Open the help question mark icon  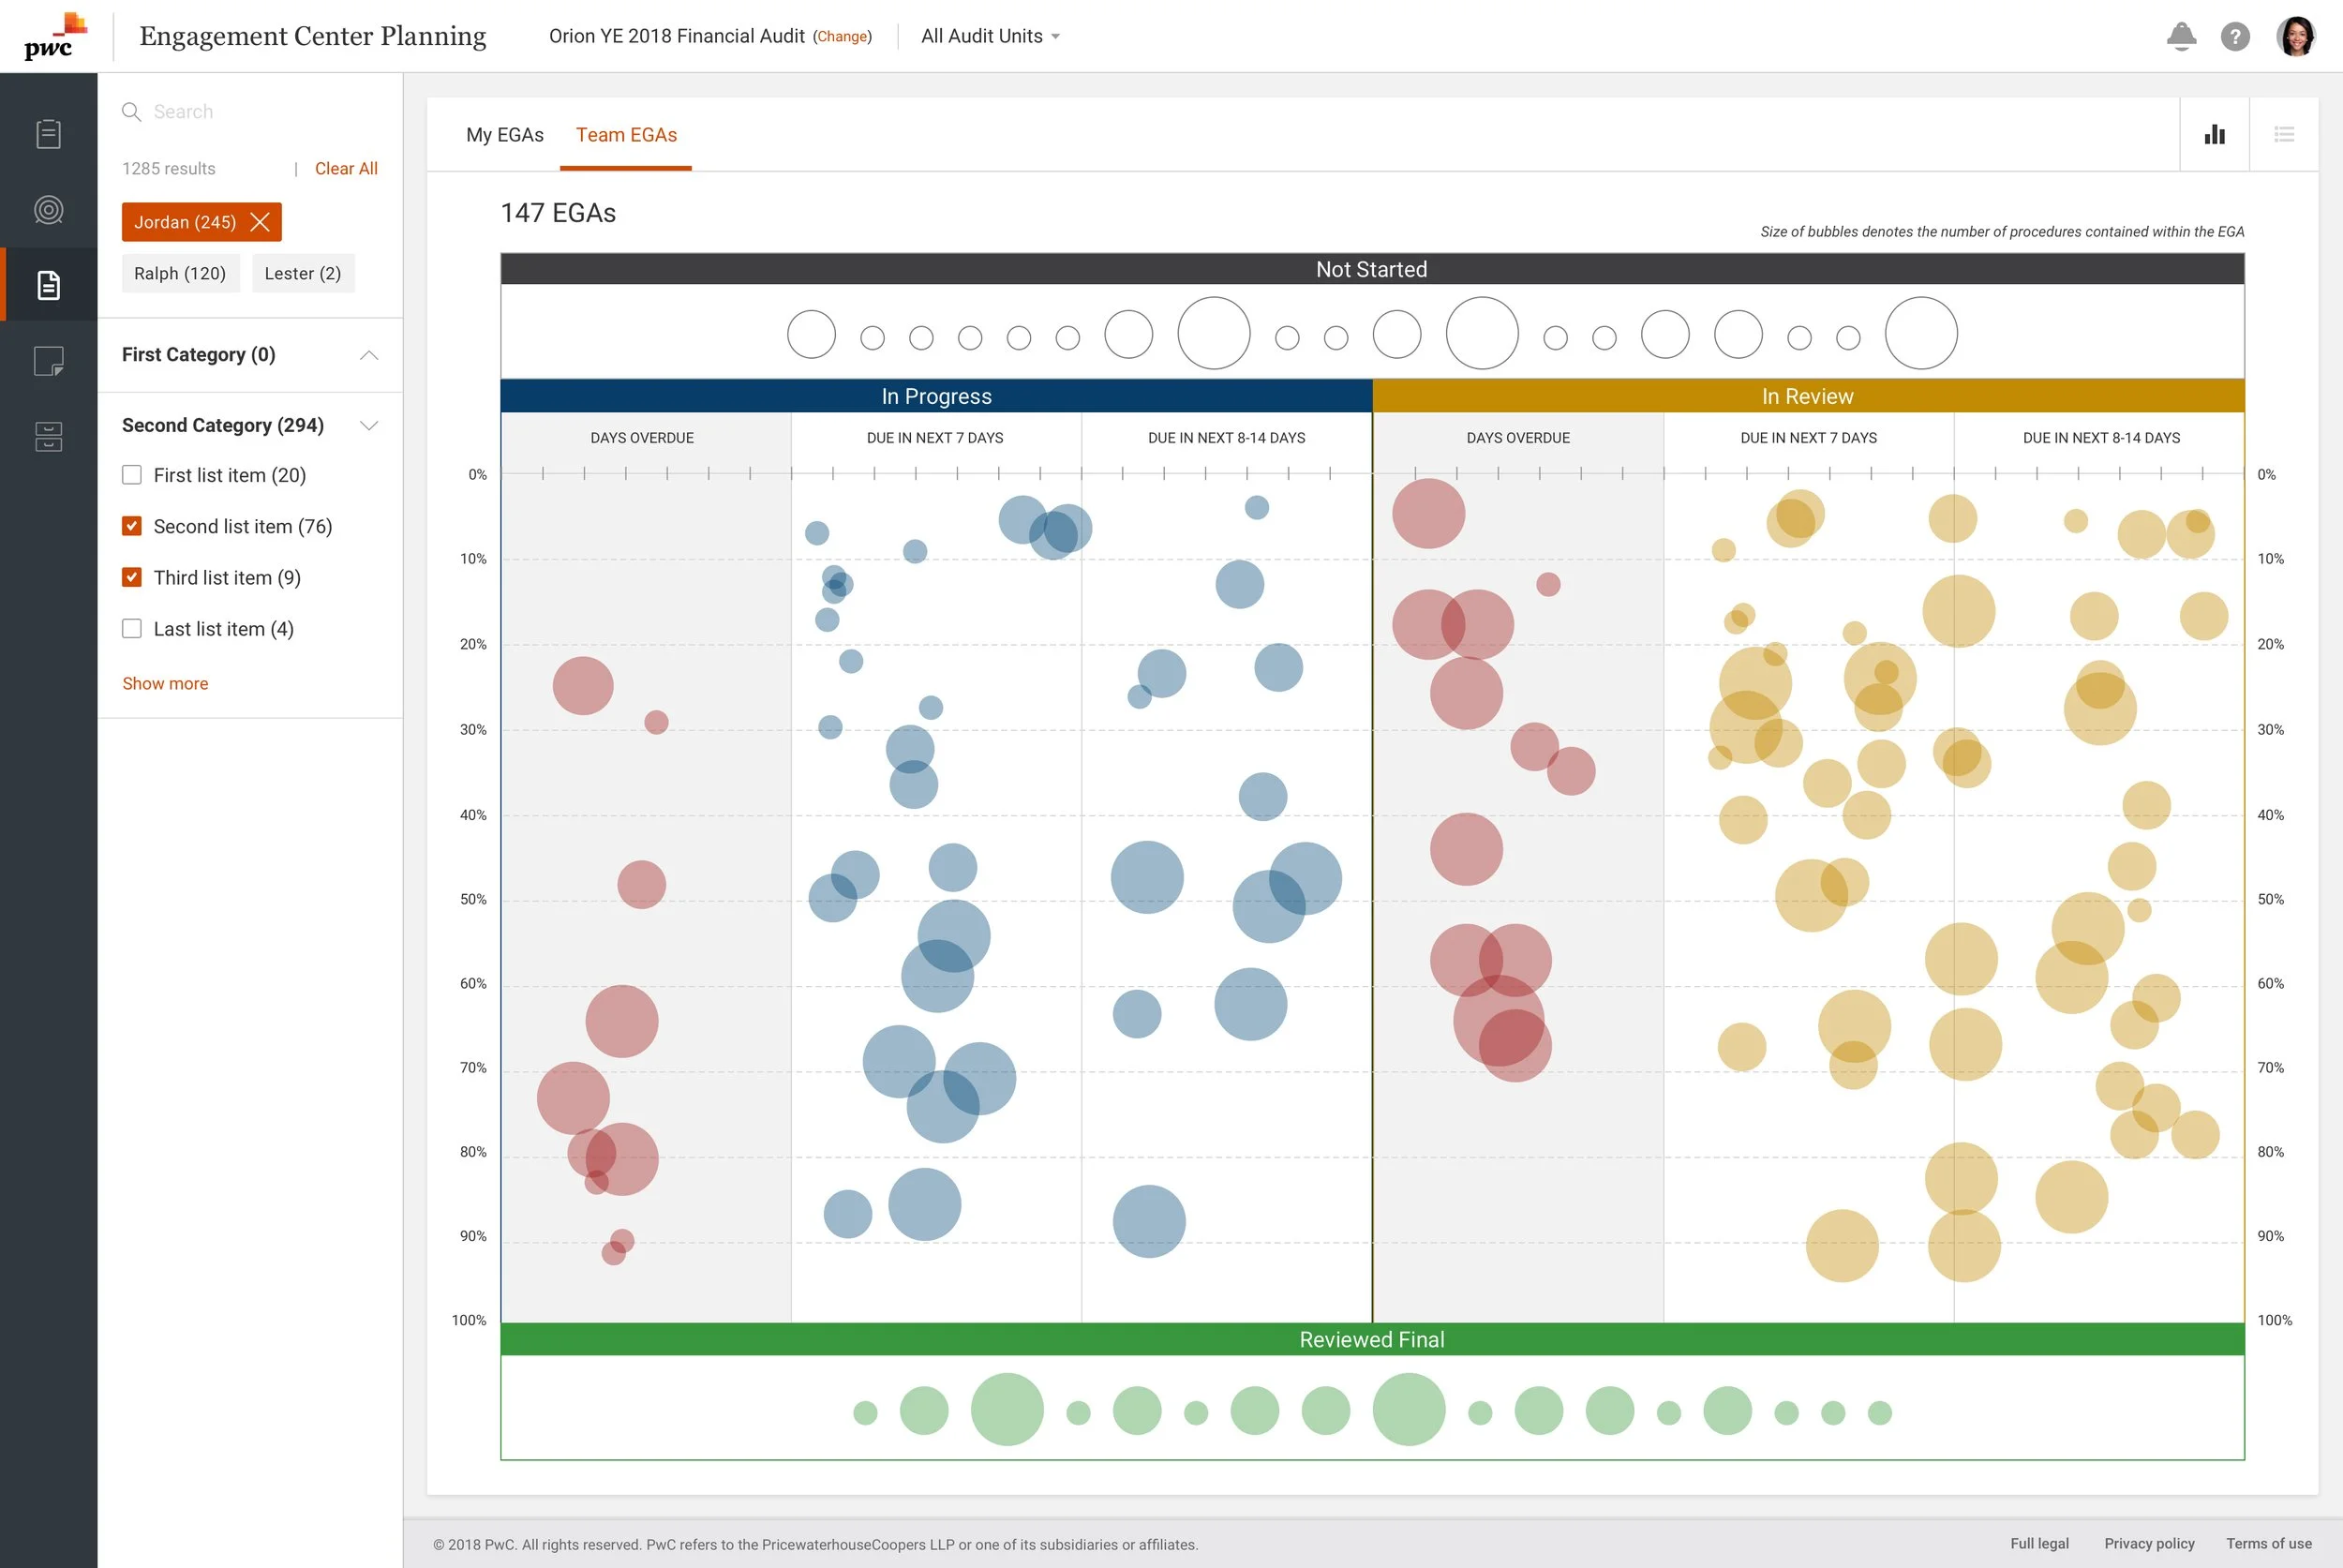(2235, 36)
